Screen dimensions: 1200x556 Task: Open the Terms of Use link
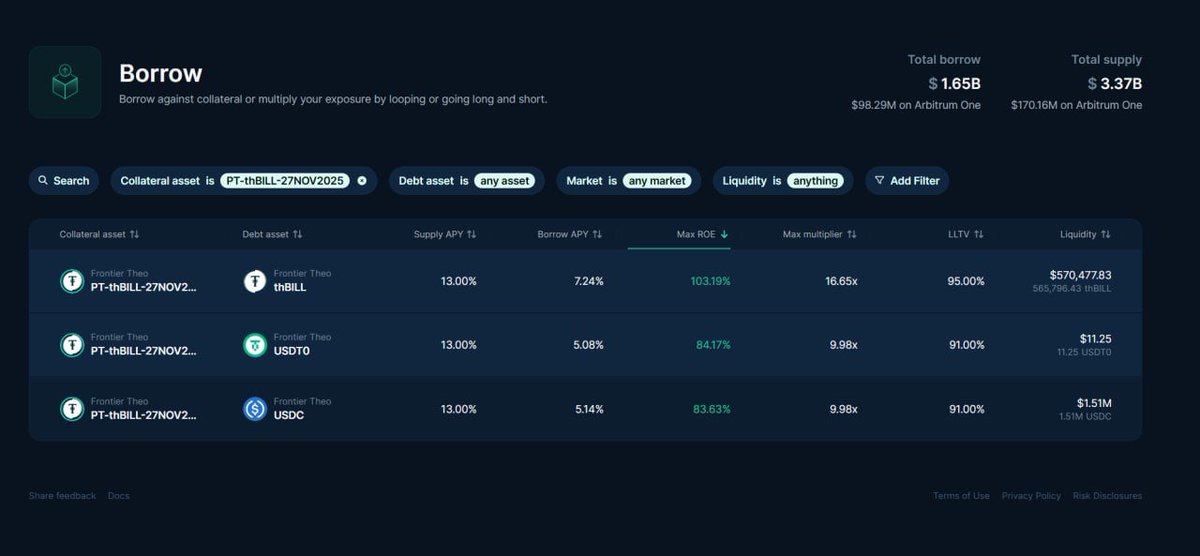961,496
